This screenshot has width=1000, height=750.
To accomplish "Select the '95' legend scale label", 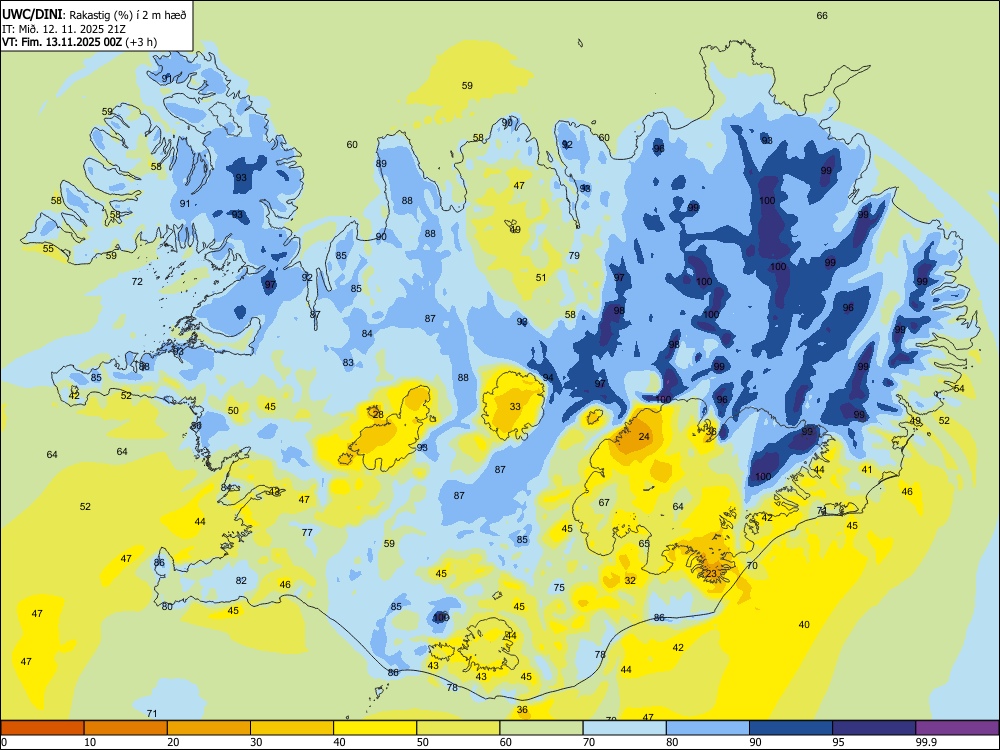I will click(839, 742).
